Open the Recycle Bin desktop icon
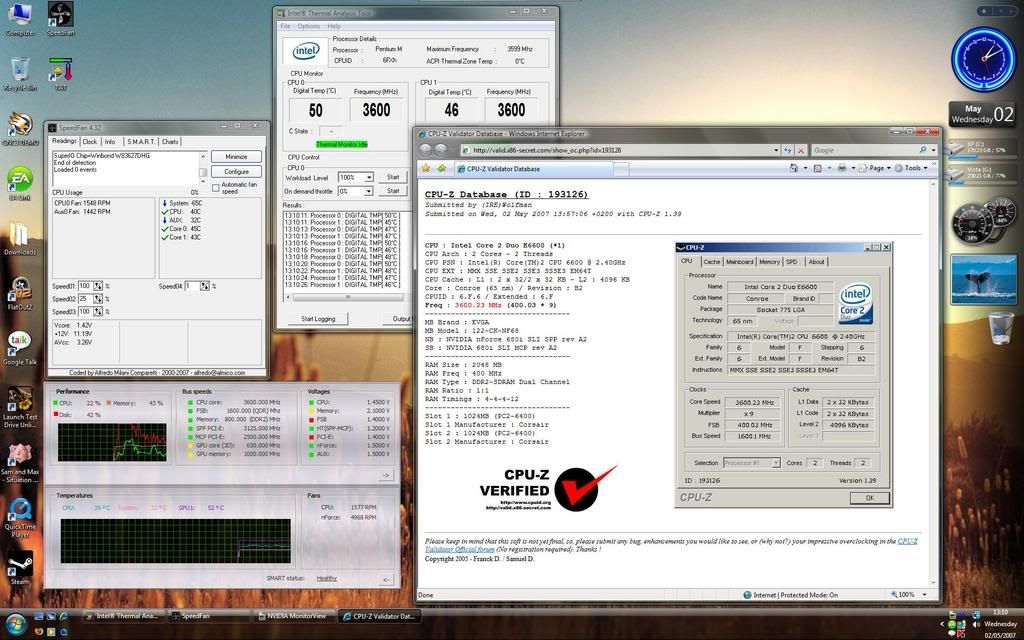Screen dimensions: 1024x640 click(20, 73)
